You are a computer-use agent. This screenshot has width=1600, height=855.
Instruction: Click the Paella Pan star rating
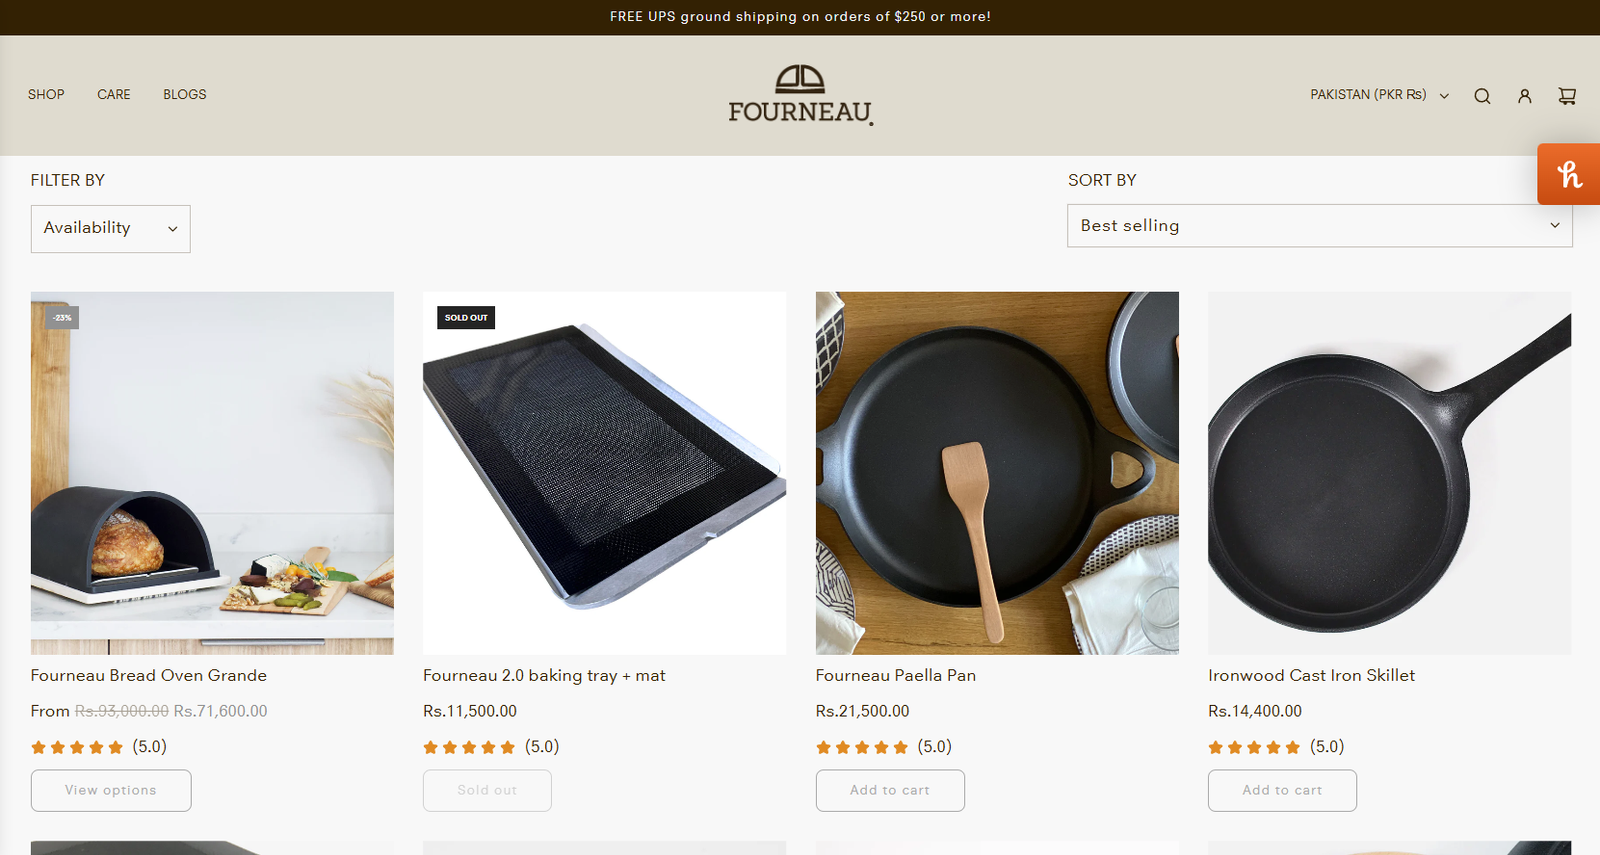click(862, 747)
